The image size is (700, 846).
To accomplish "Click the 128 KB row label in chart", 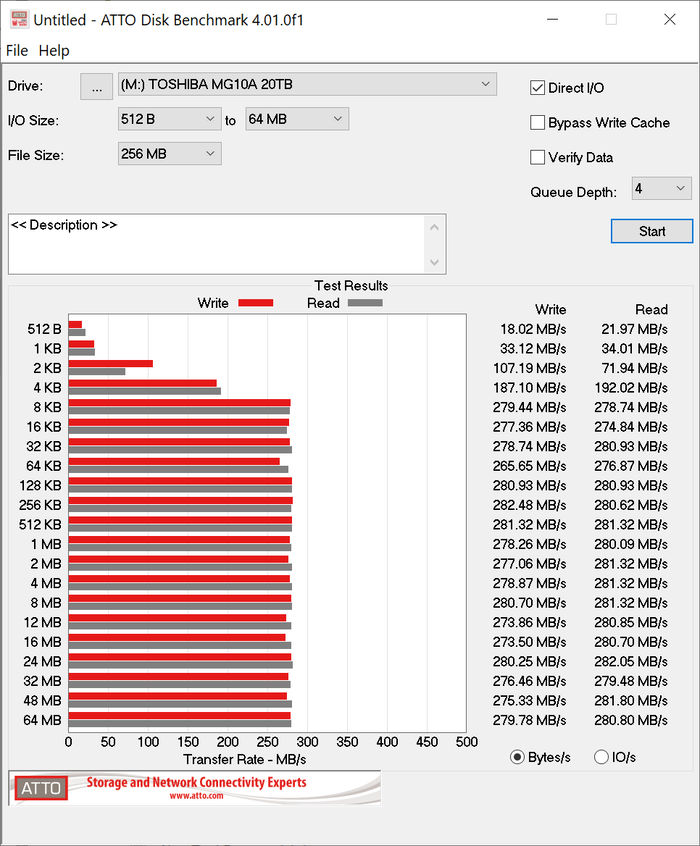I will [40, 486].
